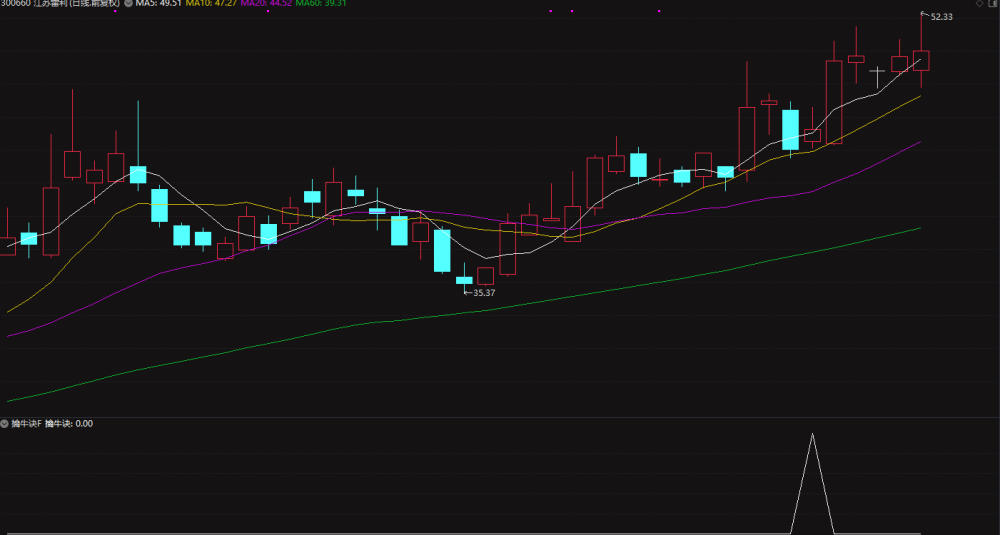Click the MA5: 49.51 label
This screenshot has width=1000, height=535.
click(158, 3)
